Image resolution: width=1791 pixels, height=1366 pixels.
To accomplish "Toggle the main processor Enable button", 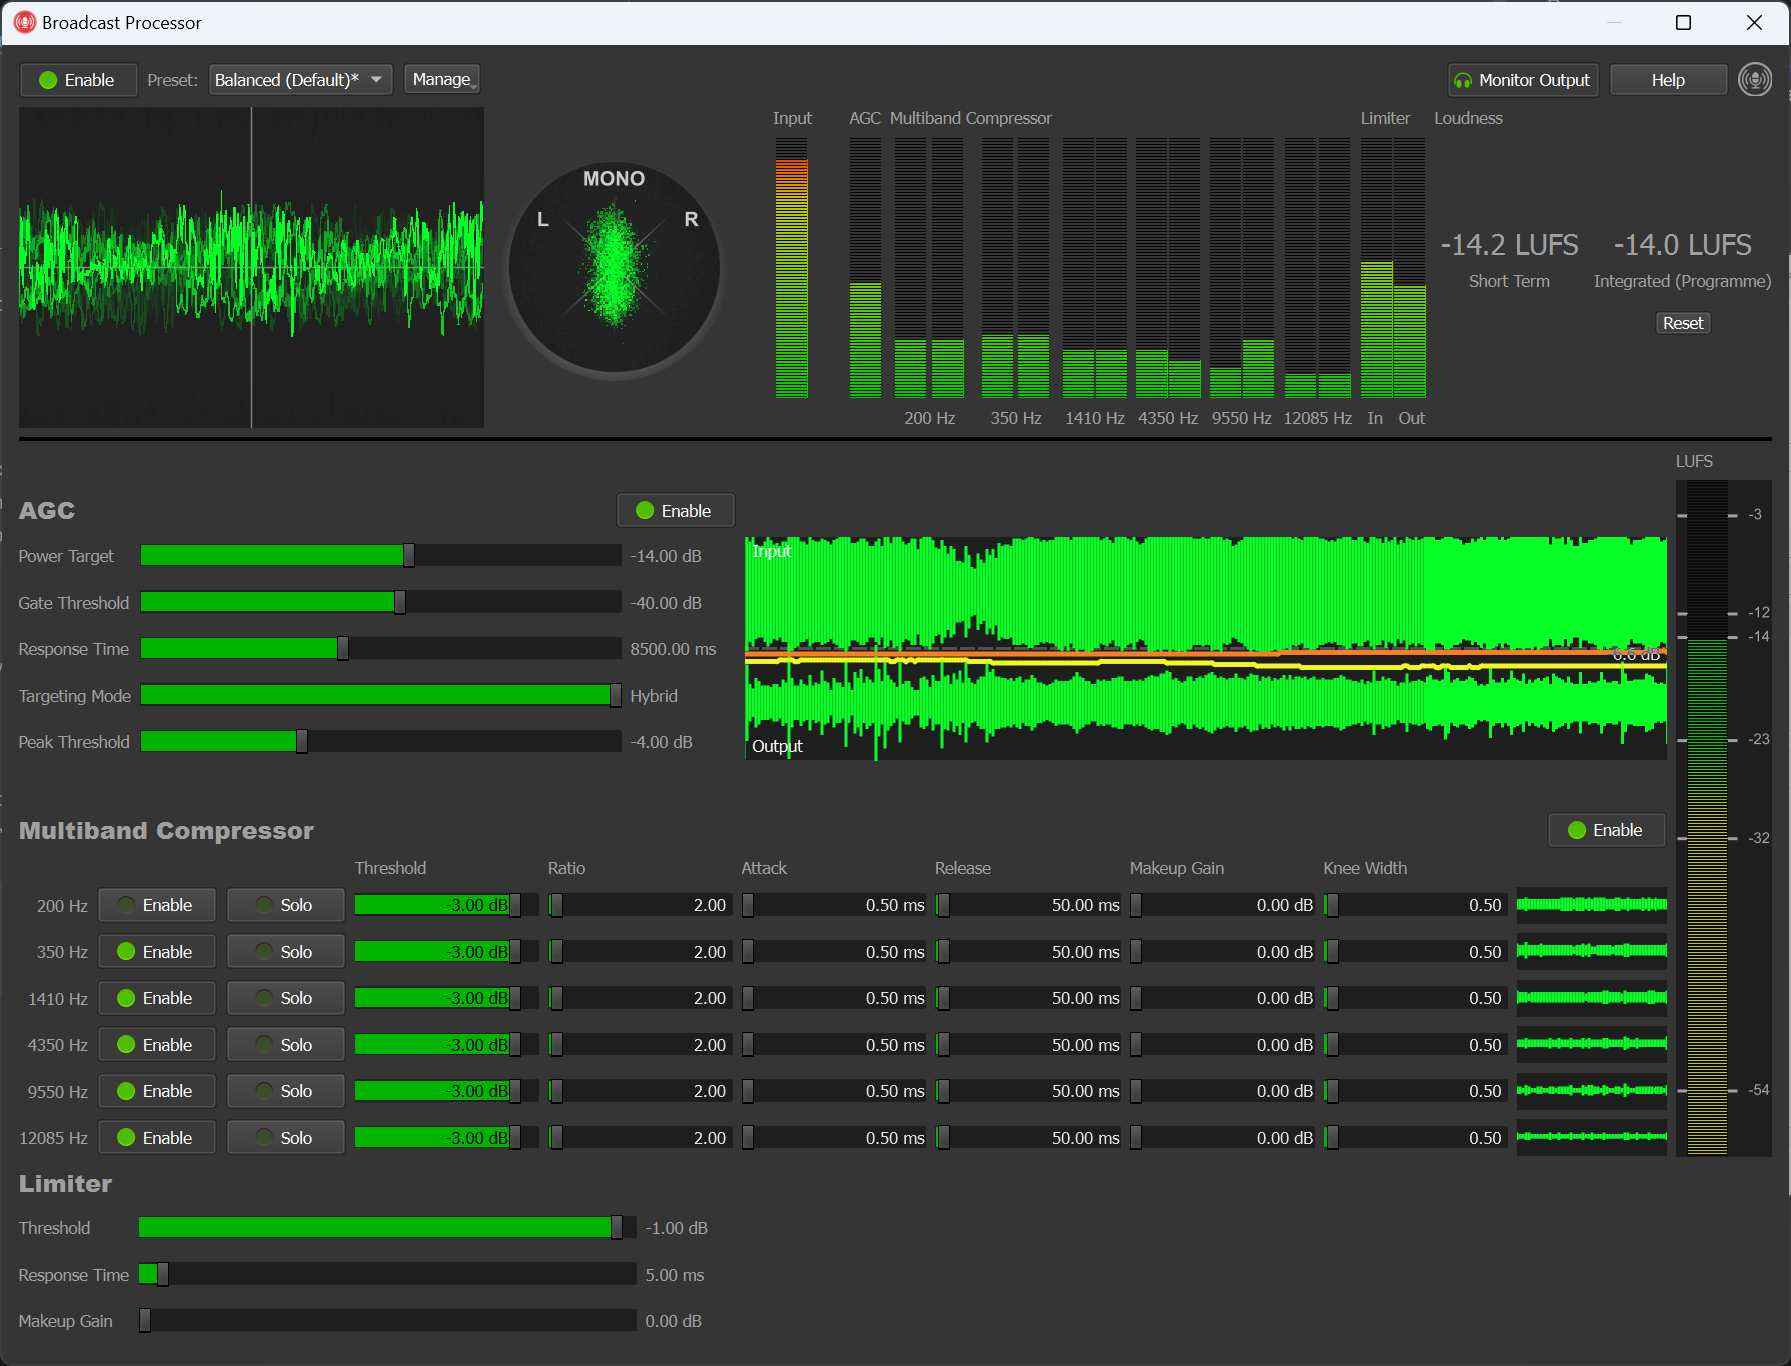I will (78, 80).
